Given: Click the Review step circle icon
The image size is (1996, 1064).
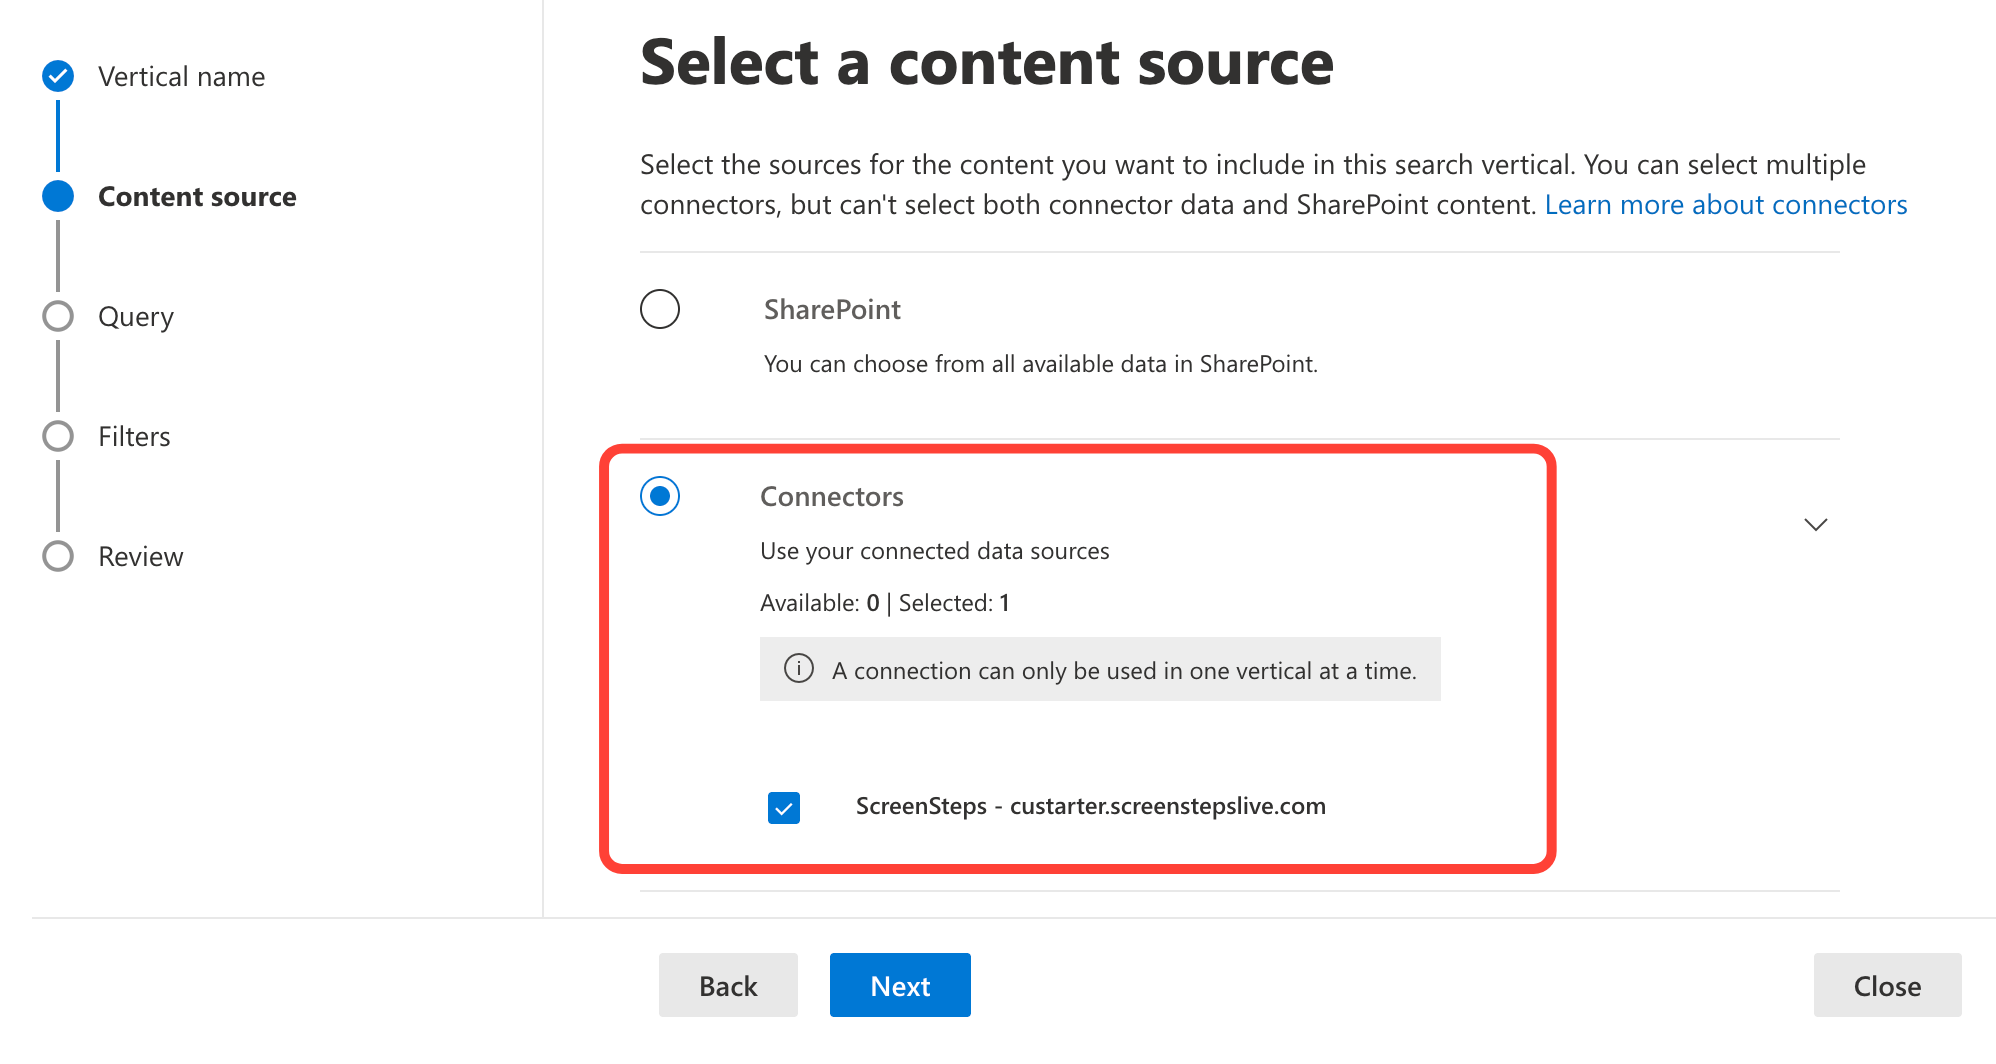Looking at the screenshot, I should pos(58,556).
